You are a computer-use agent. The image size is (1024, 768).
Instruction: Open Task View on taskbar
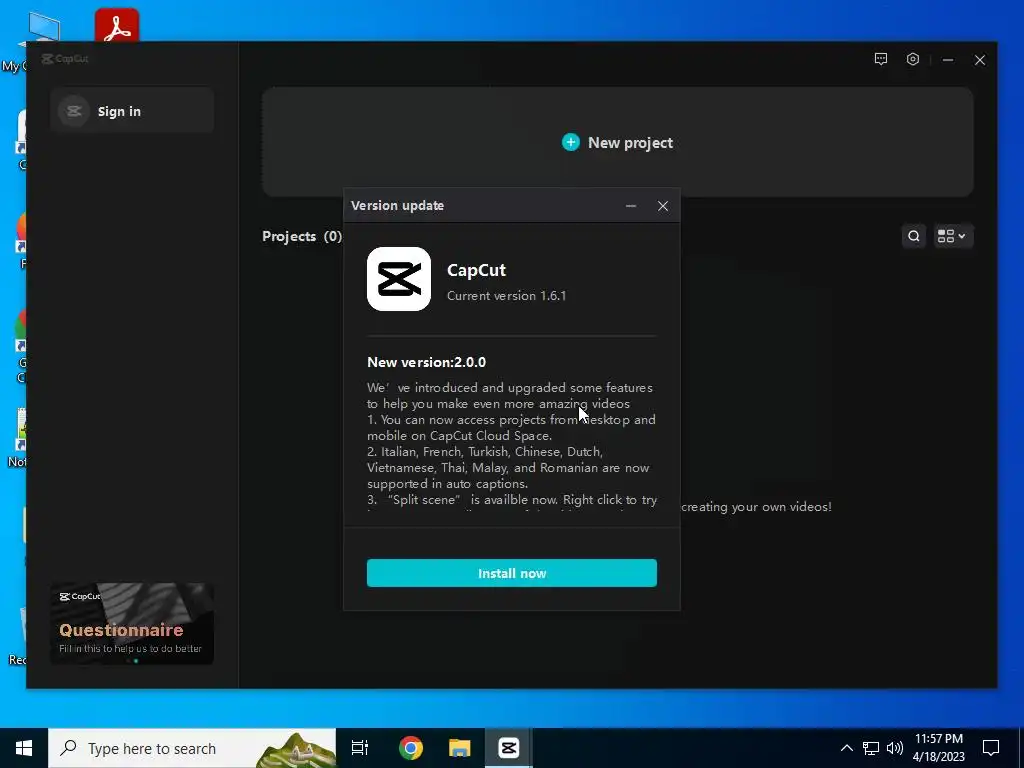point(360,748)
